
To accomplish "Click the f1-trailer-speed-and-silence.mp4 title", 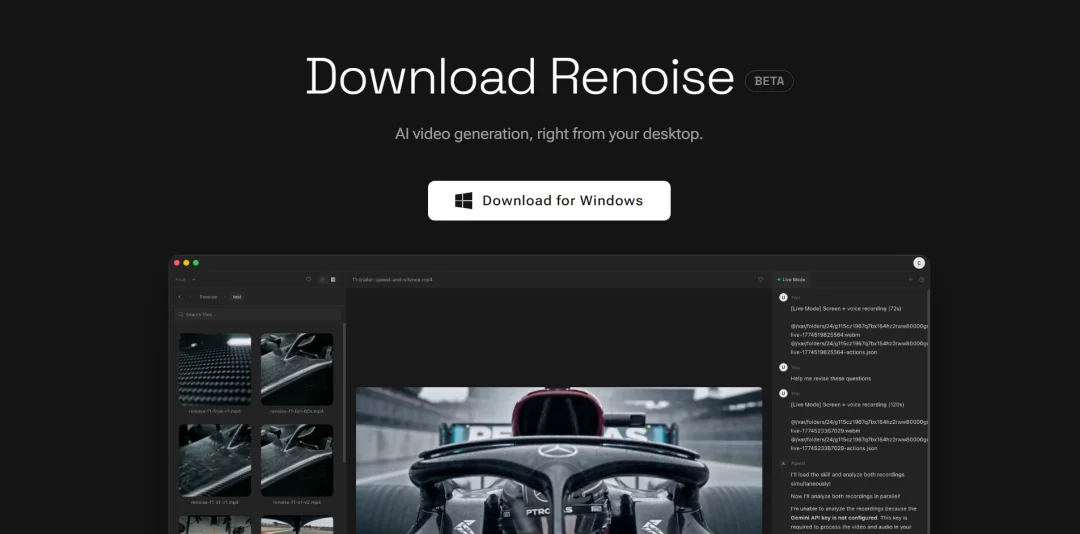I will point(392,280).
